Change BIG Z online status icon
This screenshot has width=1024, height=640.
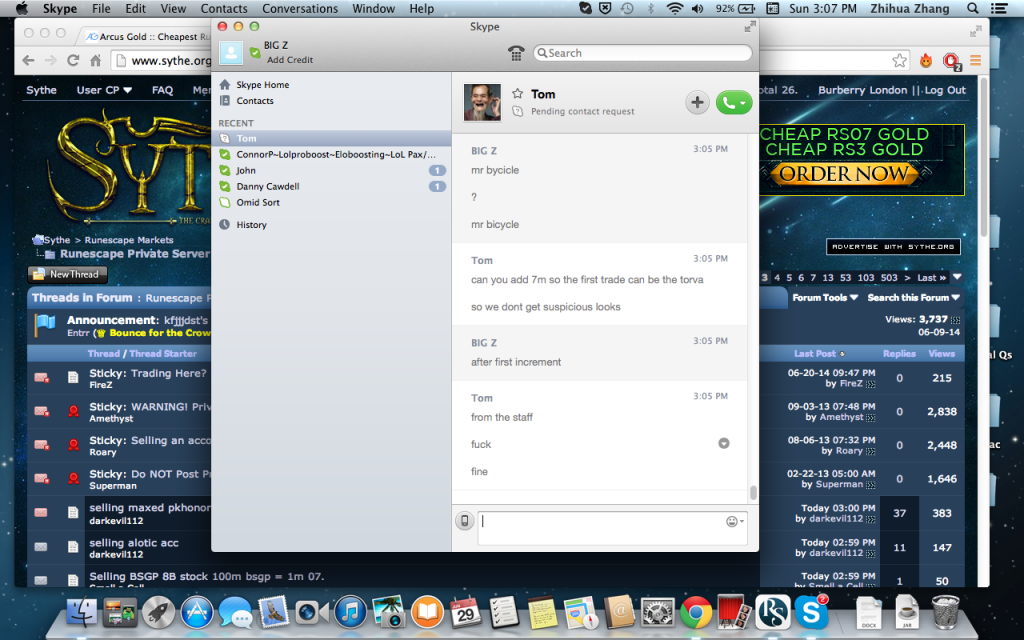click(x=255, y=52)
